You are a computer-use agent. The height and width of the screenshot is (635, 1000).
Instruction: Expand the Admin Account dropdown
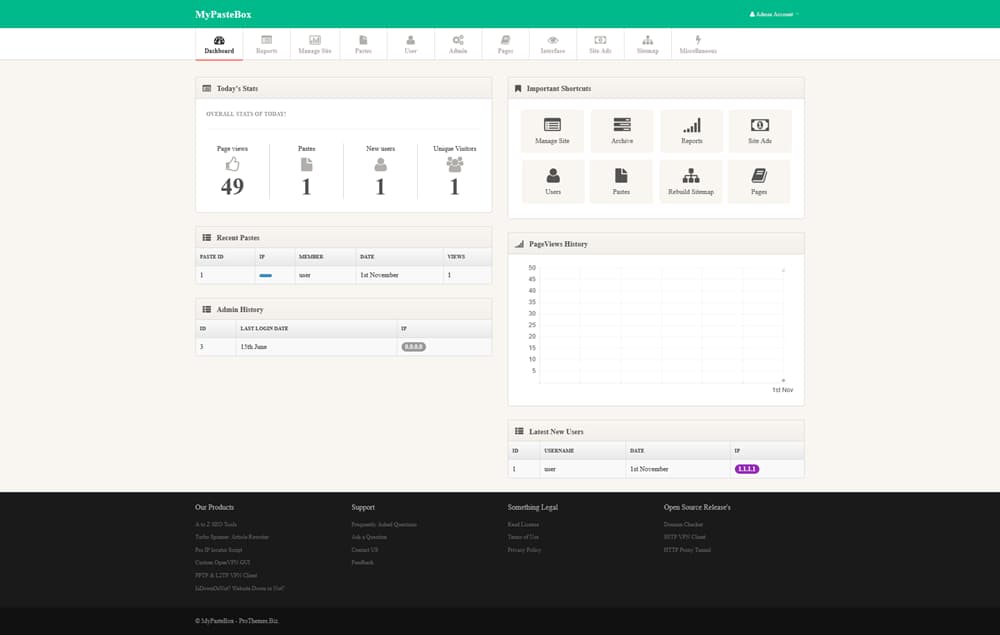tap(774, 14)
